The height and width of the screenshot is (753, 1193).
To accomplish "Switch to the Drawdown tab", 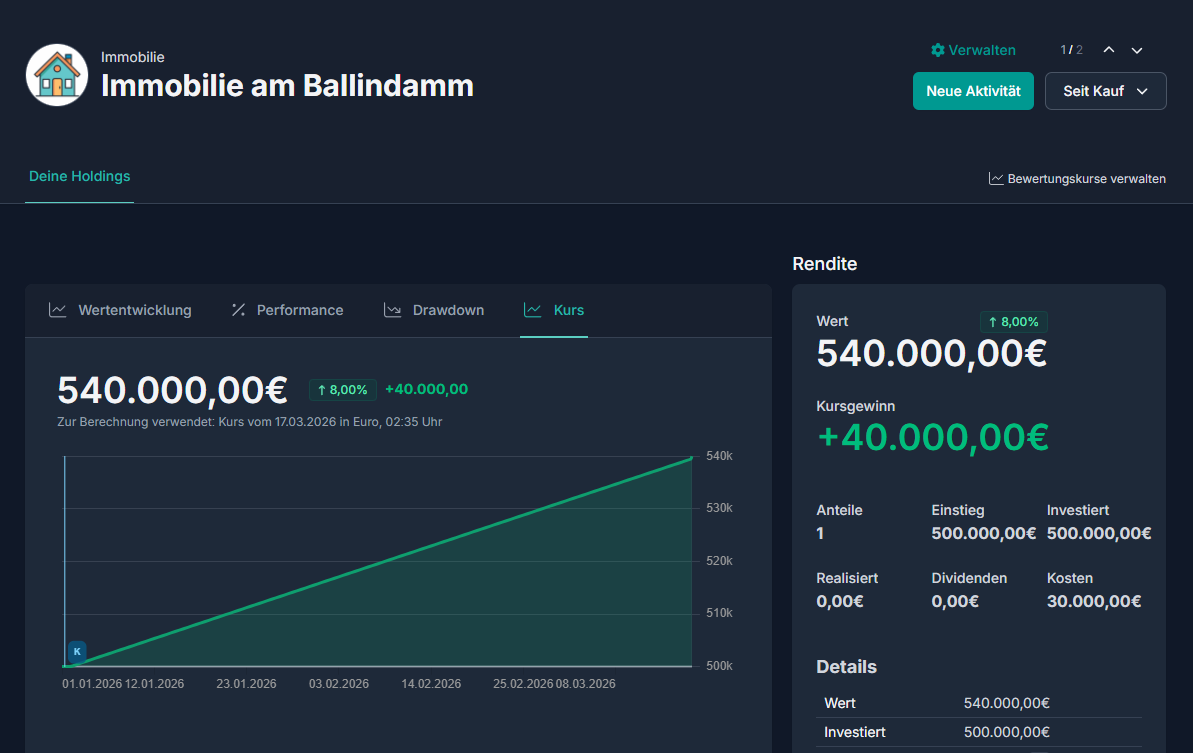I will pyautogui.click(x=448, y=310).
